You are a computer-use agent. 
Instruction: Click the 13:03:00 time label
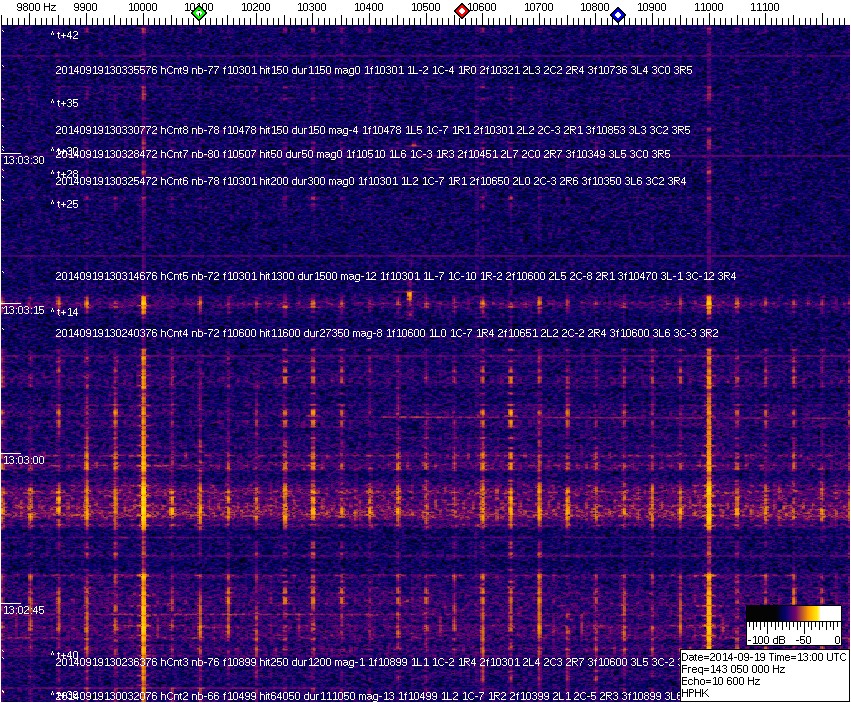pos(24,460)
